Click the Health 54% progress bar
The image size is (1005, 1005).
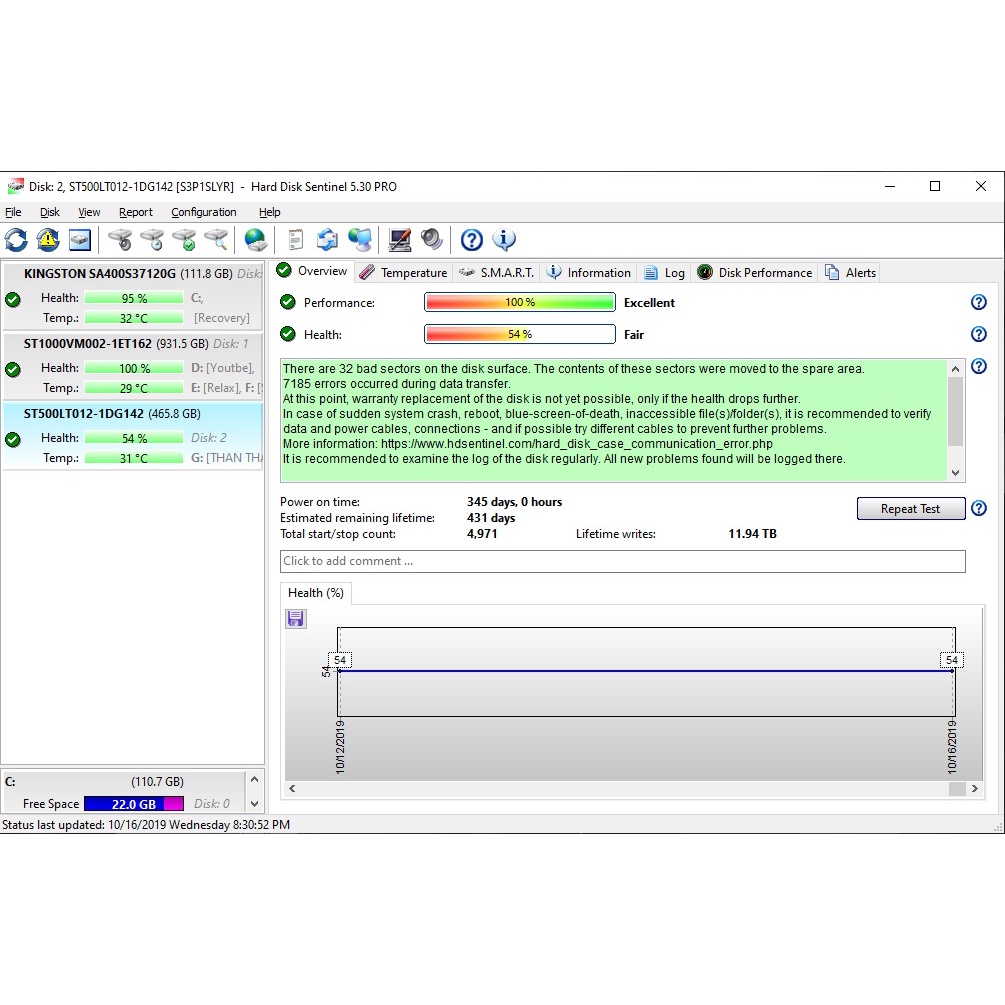coord(519,334)
